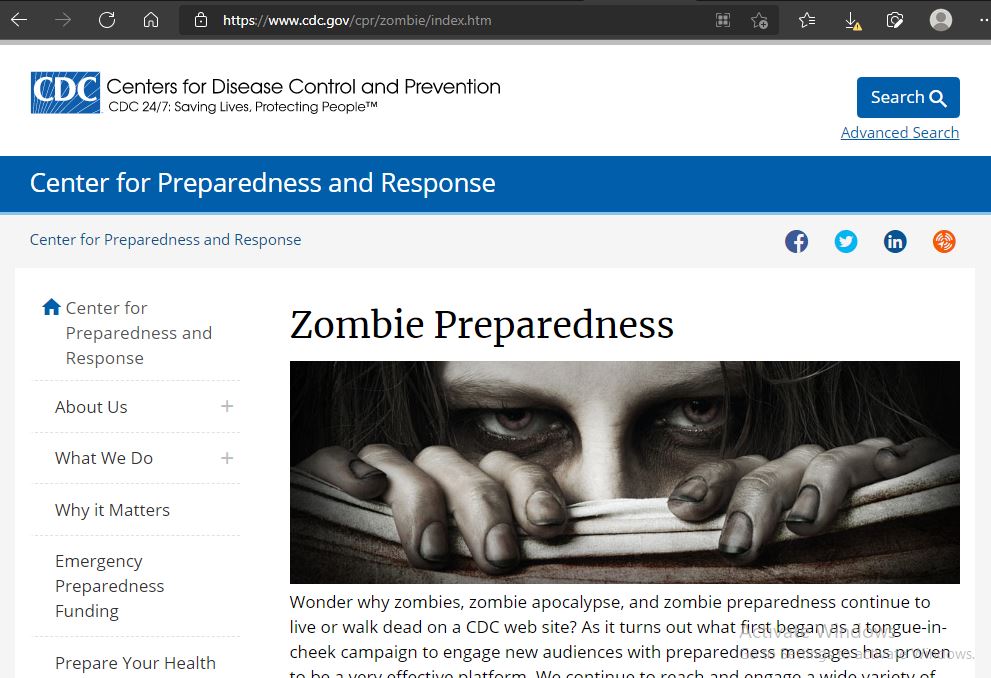Click the browser forward arrow
Screen dimensions: 991x678
[x=63, y=20]
